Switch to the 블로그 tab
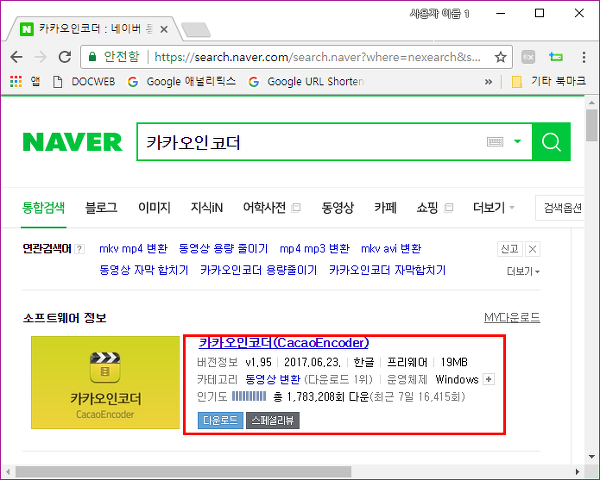The image size is (600, 480). 101,208
